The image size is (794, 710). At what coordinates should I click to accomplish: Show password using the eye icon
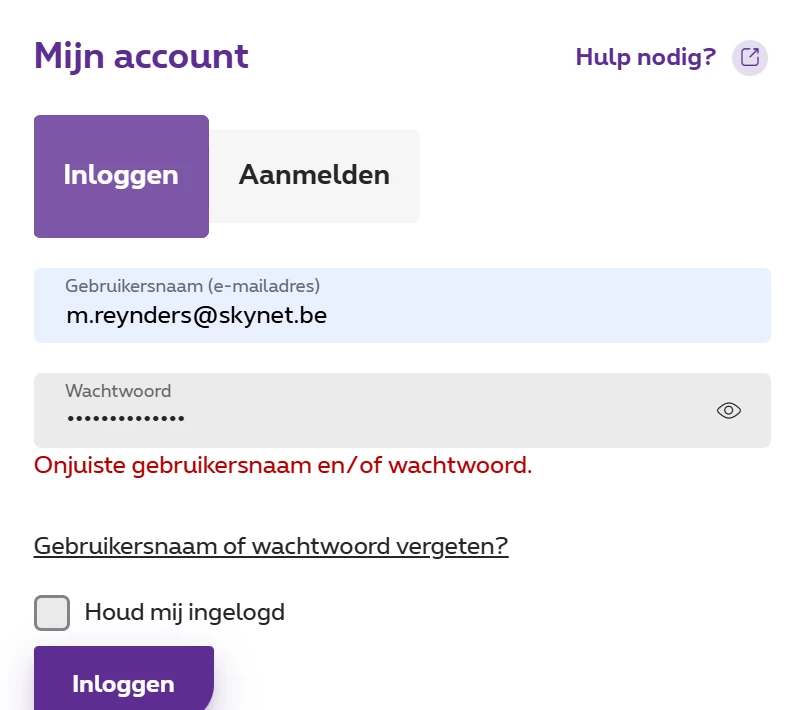729,410
